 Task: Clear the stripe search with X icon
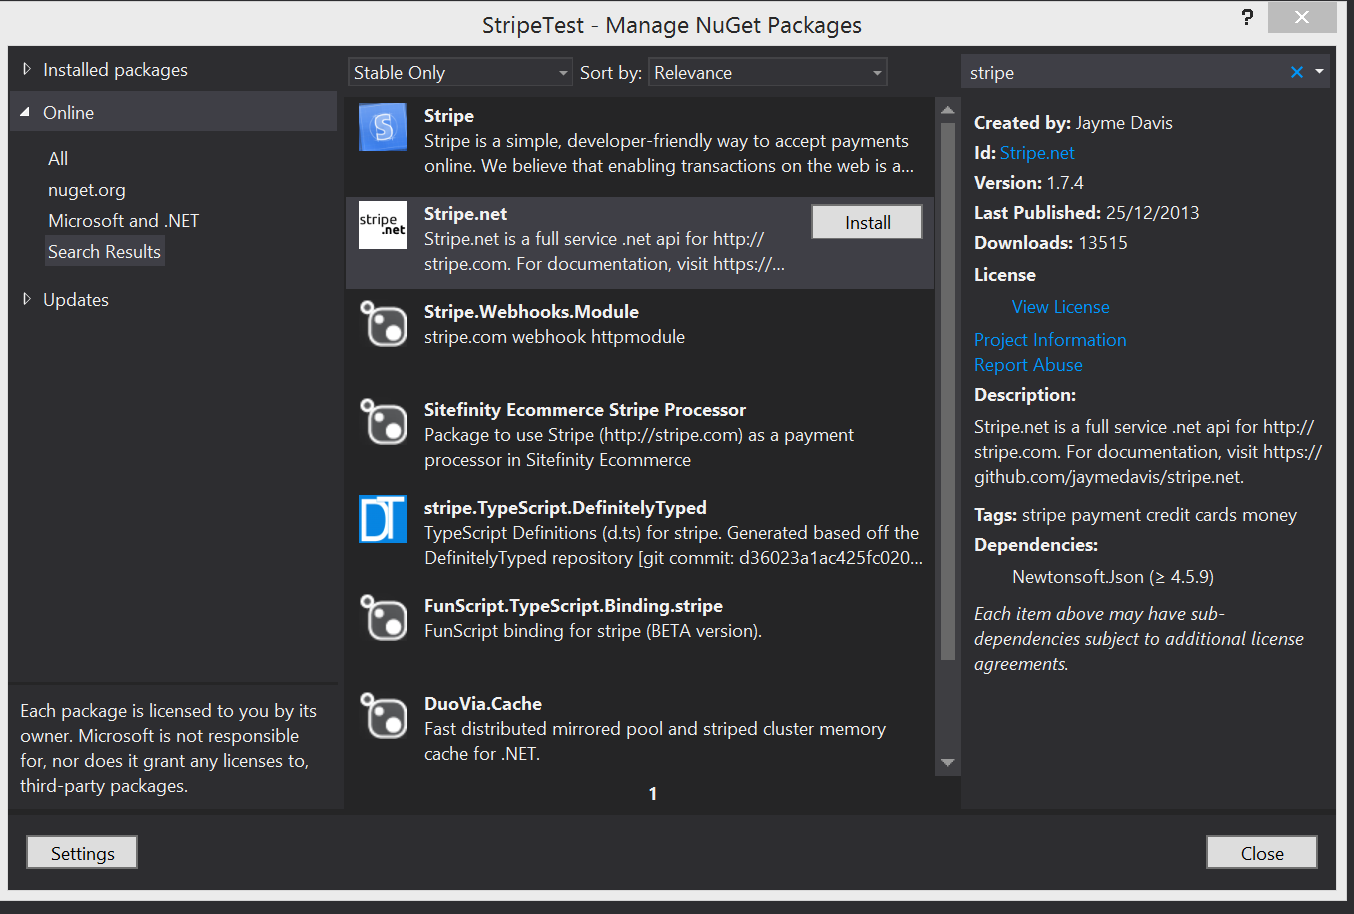click(x=1297, y=72)
